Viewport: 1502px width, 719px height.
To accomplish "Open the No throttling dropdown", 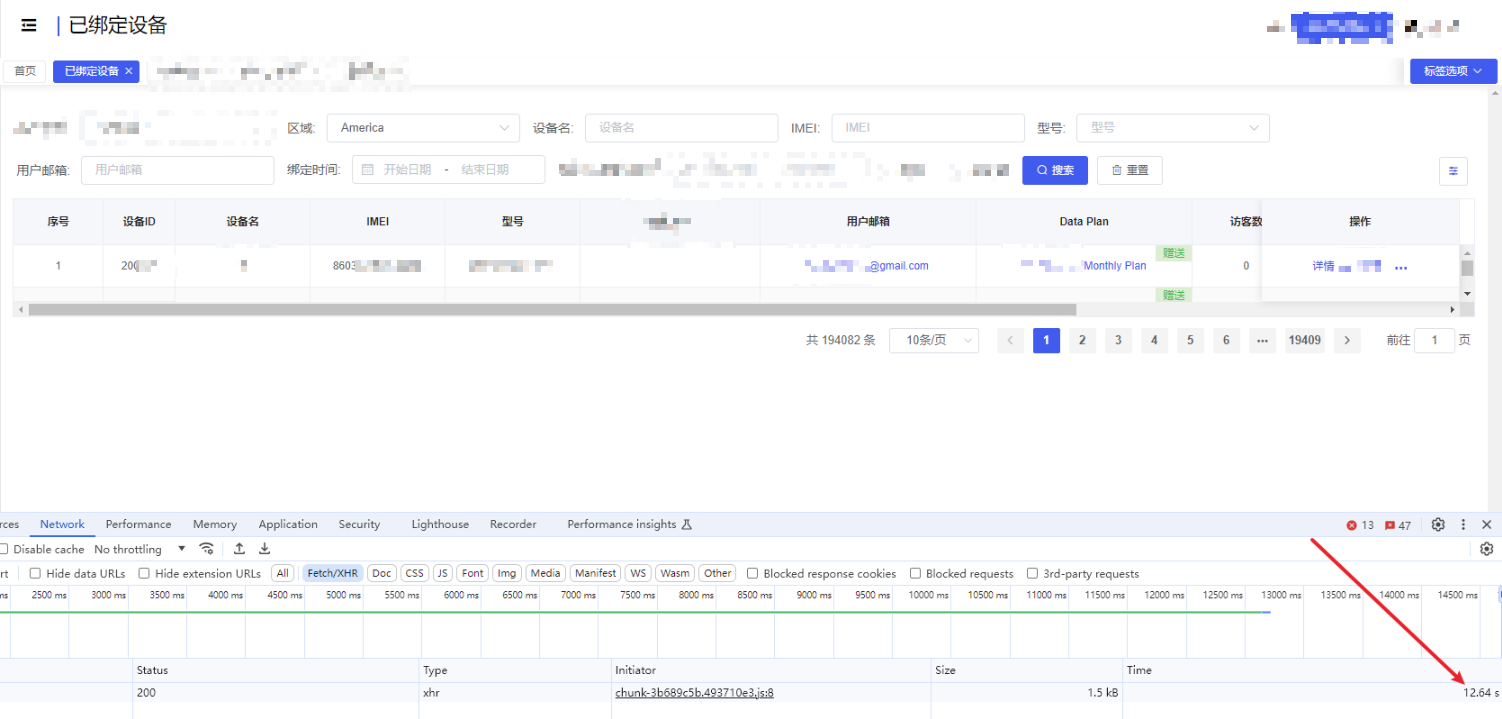I will point(140,549).
